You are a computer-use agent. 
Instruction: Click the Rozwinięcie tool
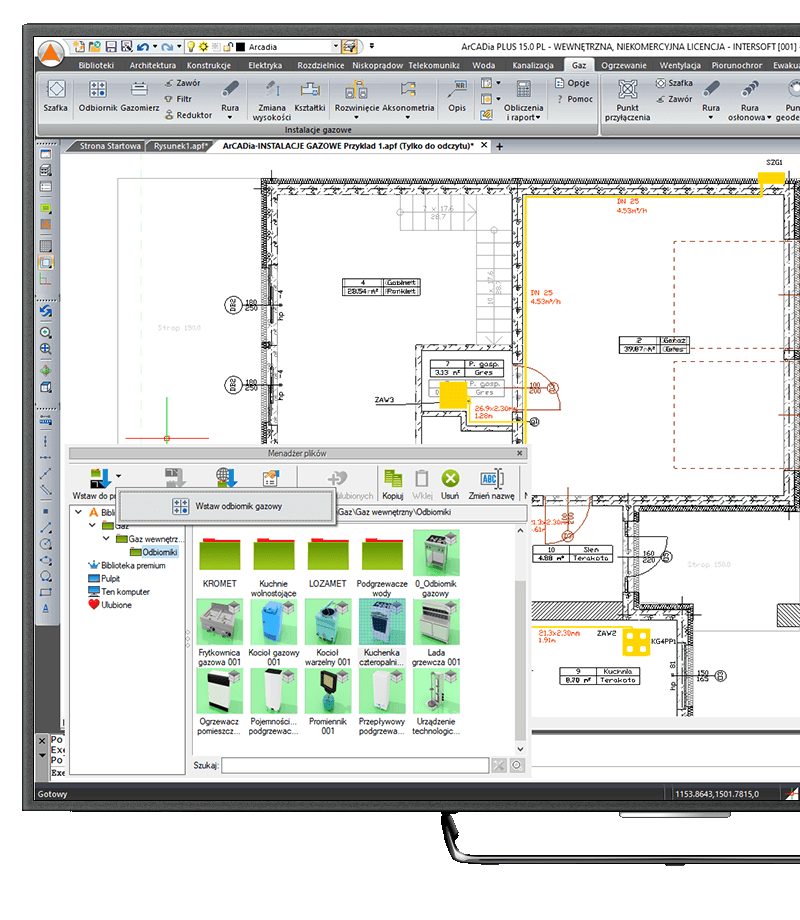click(357, 96)
